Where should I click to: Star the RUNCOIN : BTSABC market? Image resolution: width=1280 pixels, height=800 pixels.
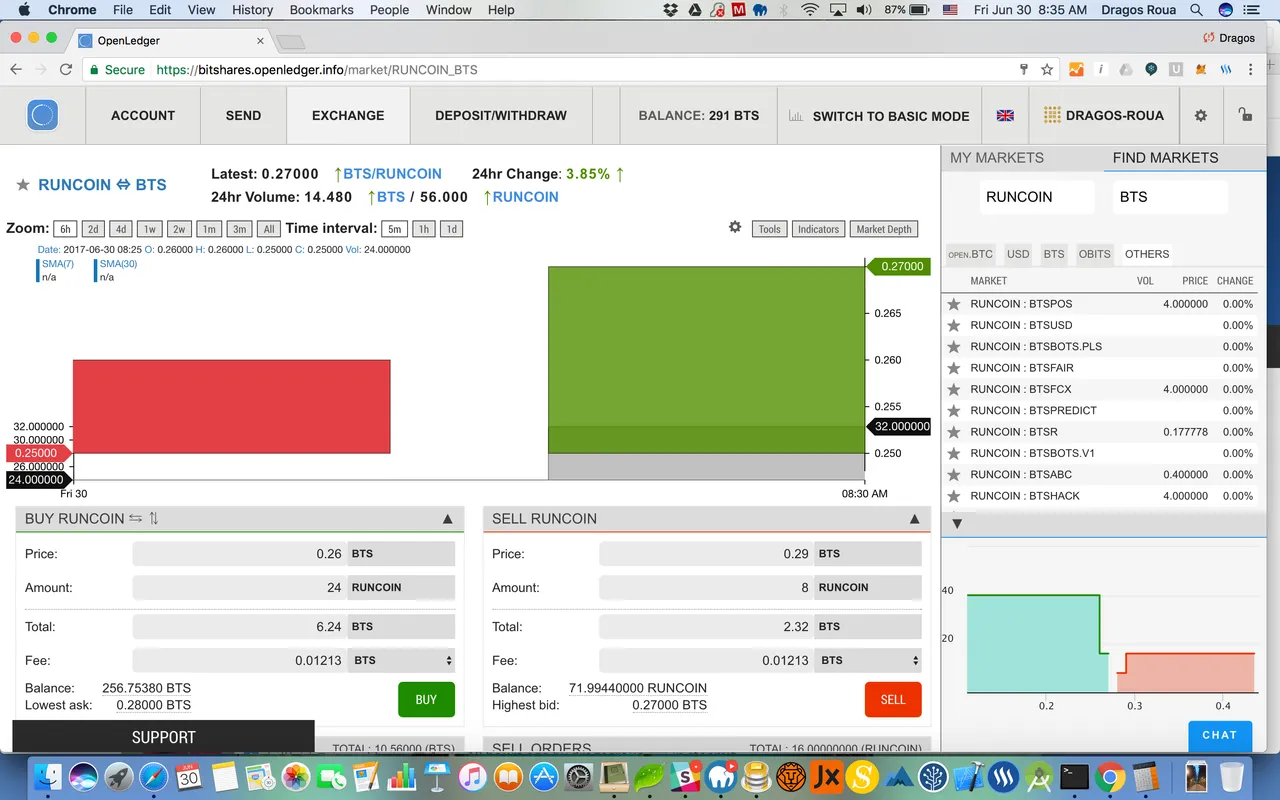(x=954, y=475)
